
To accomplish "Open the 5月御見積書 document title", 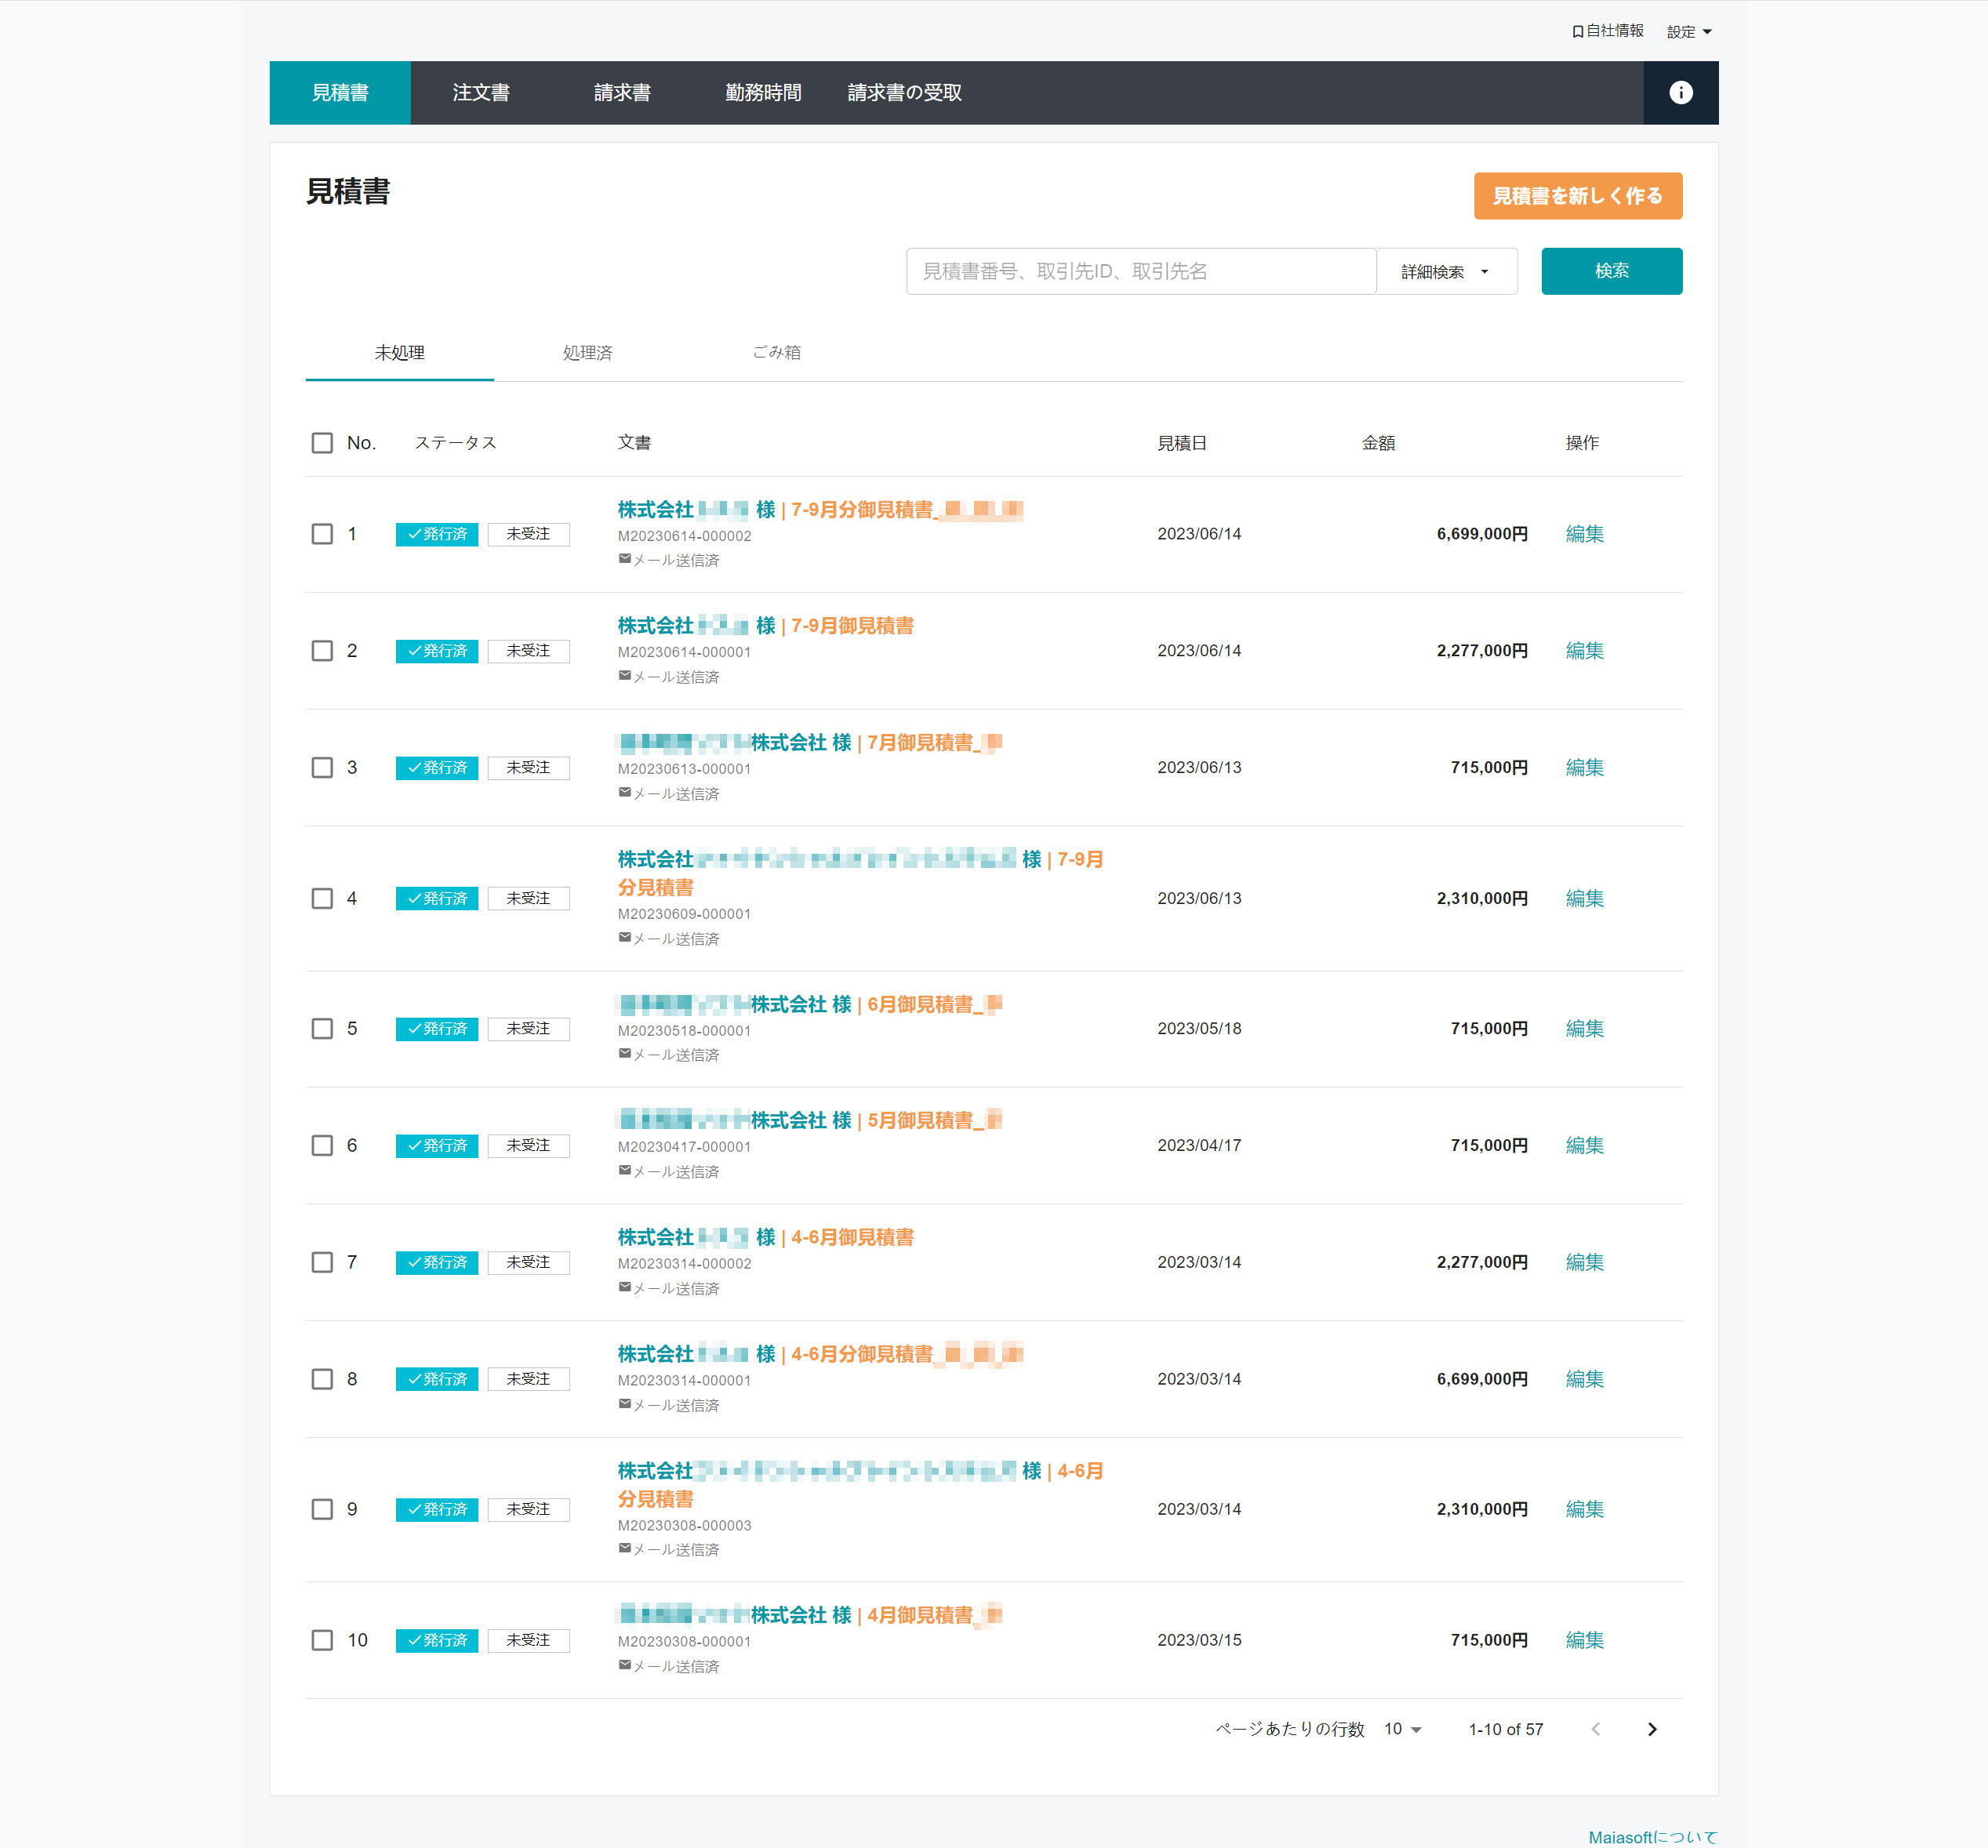I will 933,1121.
